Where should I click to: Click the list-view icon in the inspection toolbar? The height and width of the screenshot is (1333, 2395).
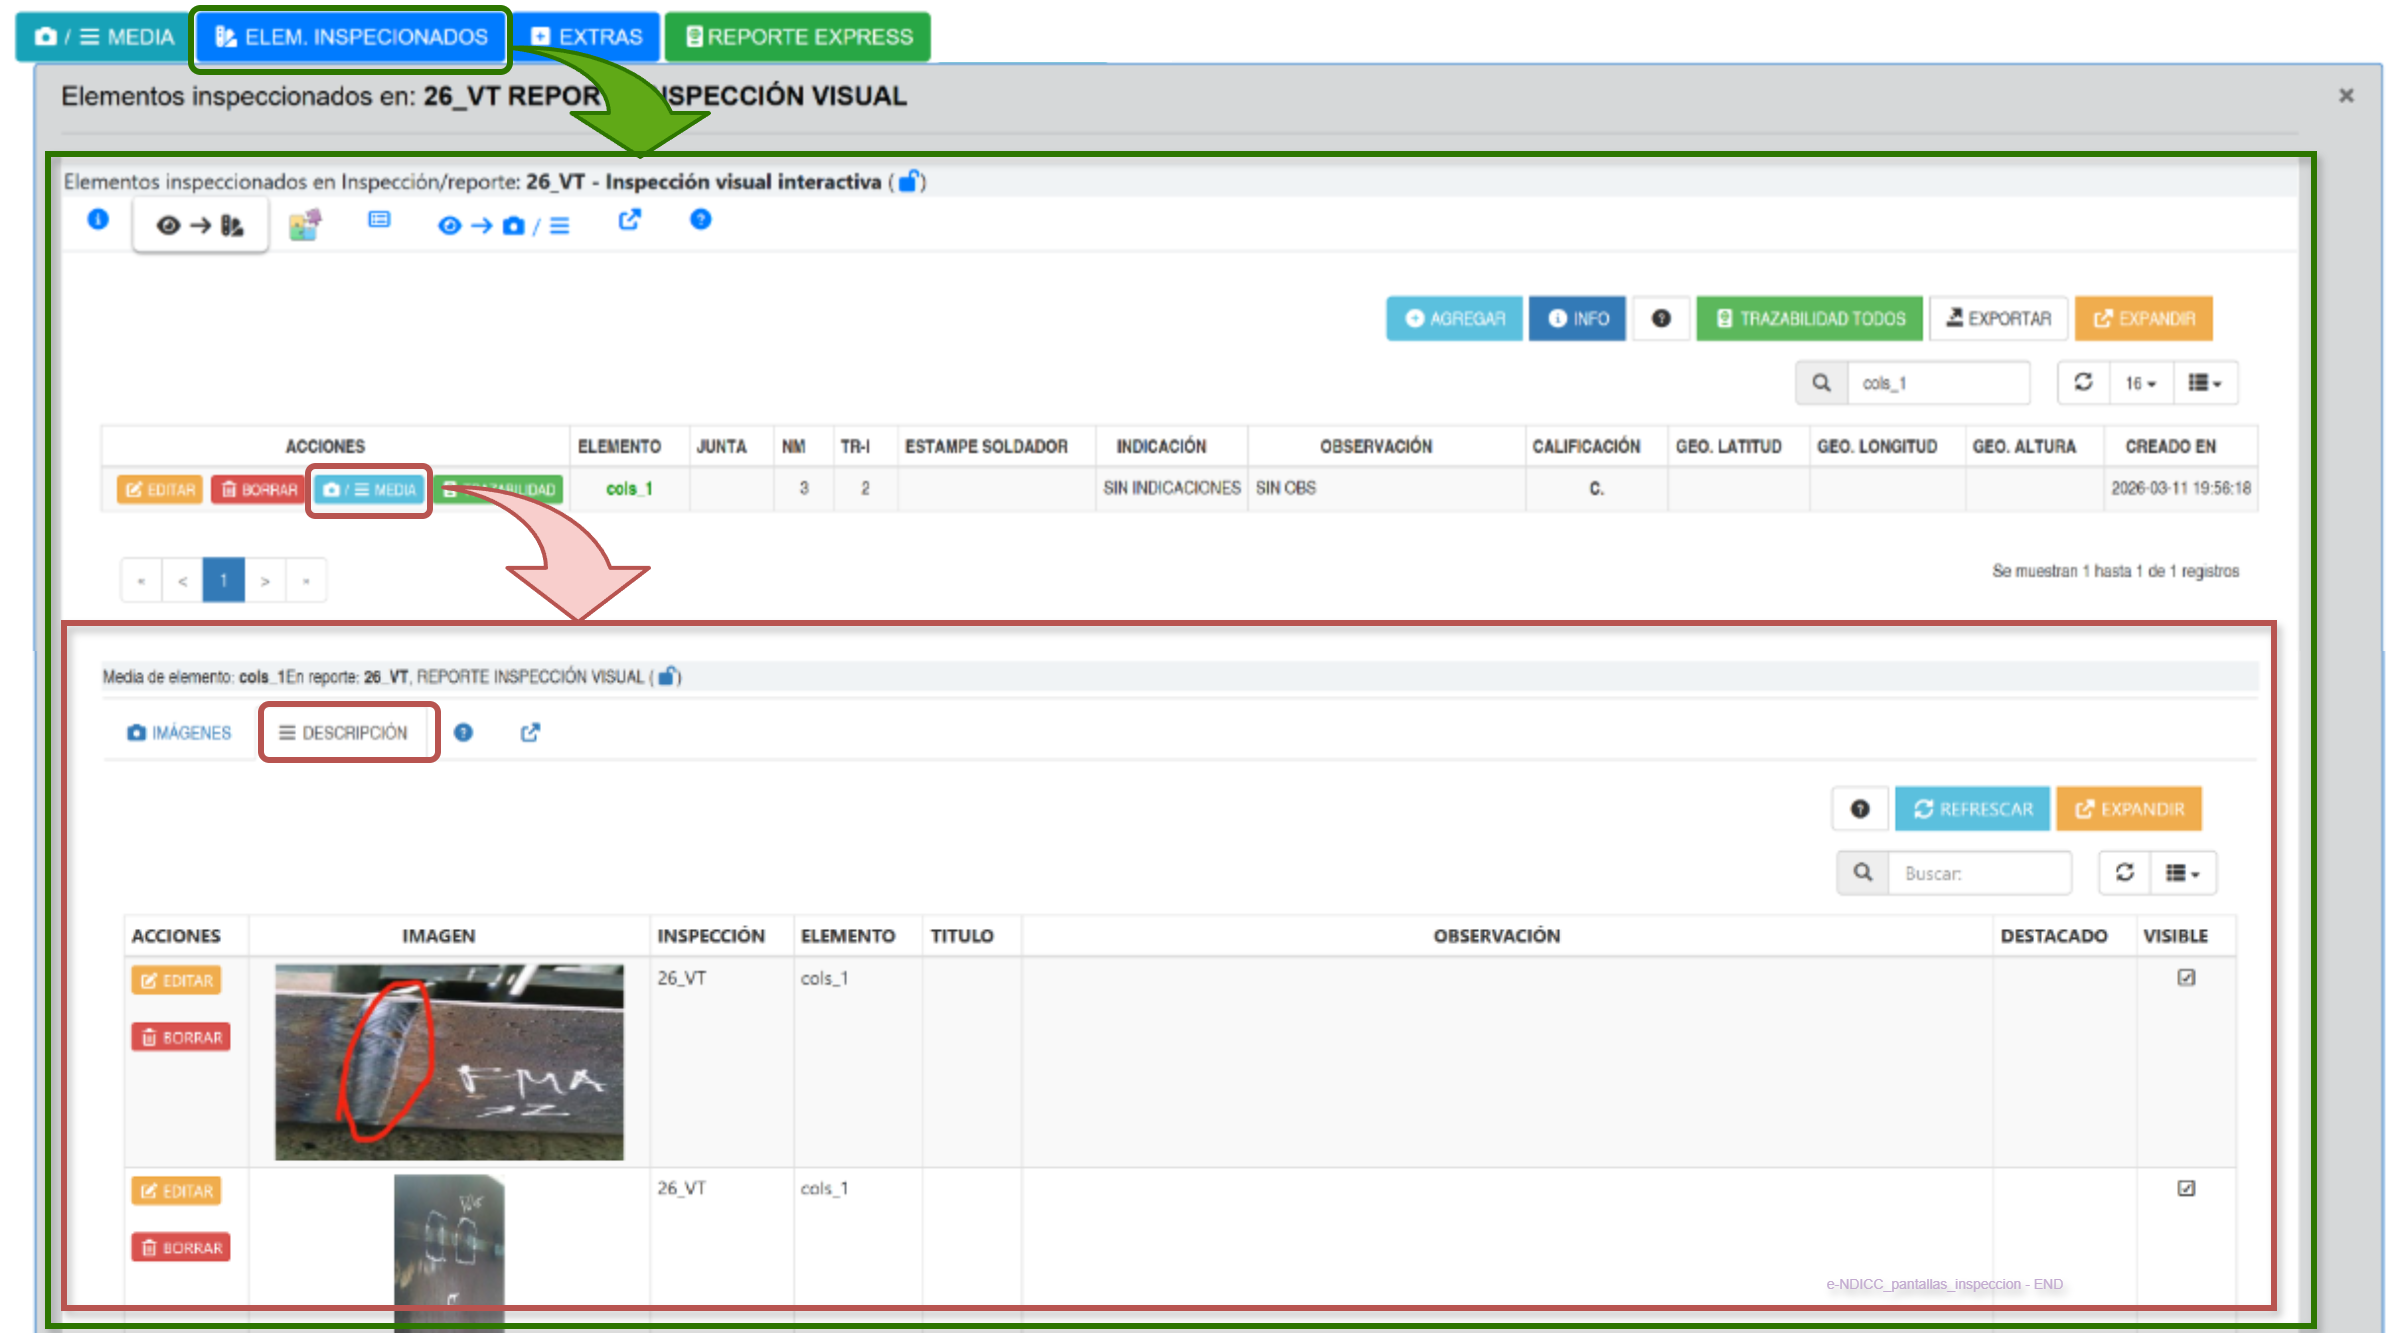coord(379,219)
